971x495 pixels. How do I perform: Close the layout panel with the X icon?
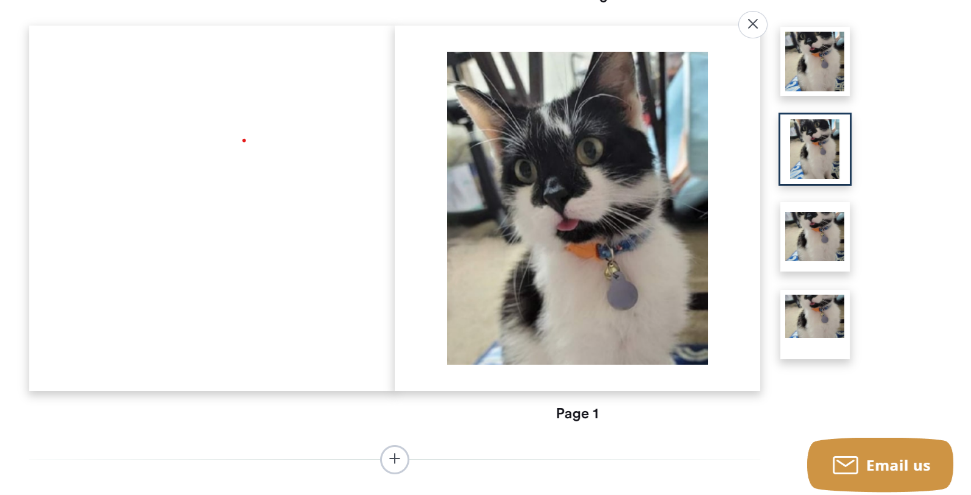752,24
